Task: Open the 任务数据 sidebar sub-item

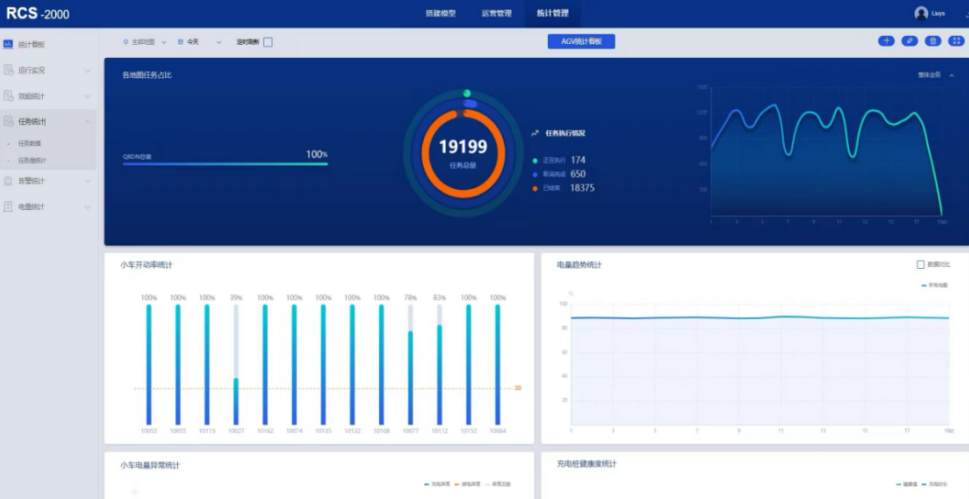Action: [x=30, y=144]
